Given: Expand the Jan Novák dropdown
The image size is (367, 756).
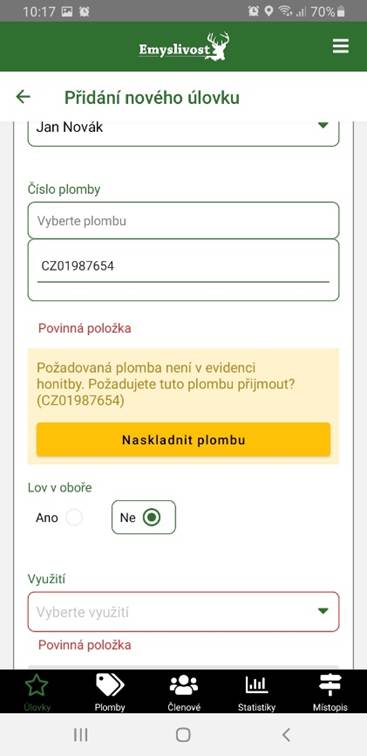Looking at the screenshot, I should tap(184, 130).
